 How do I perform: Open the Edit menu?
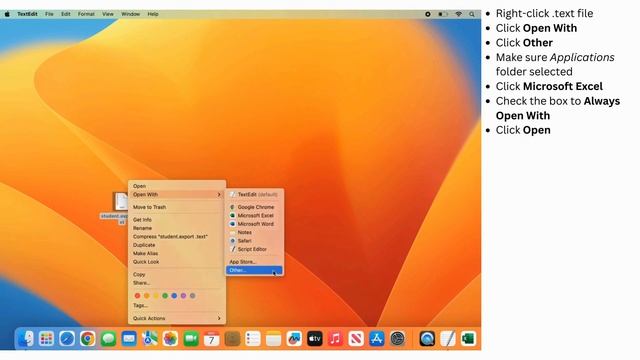[66, 14]
